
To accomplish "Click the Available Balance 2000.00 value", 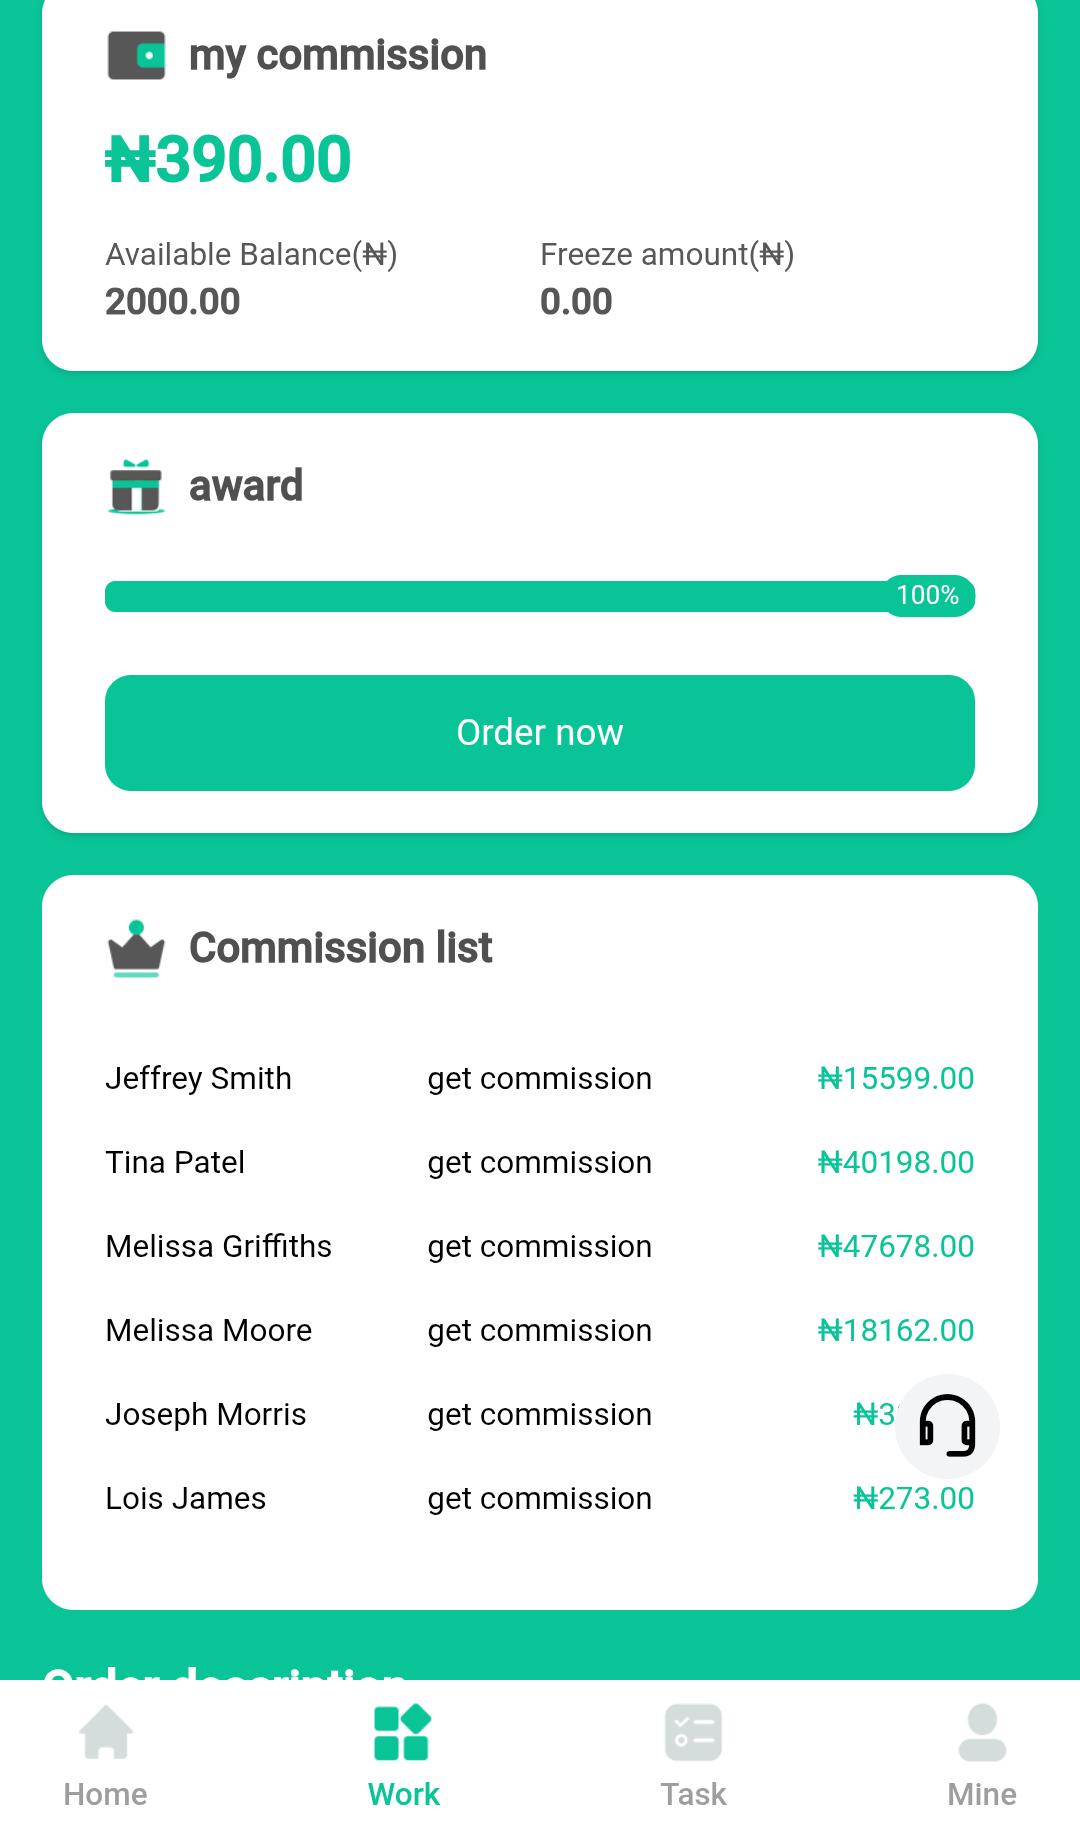I will (173, 302).
